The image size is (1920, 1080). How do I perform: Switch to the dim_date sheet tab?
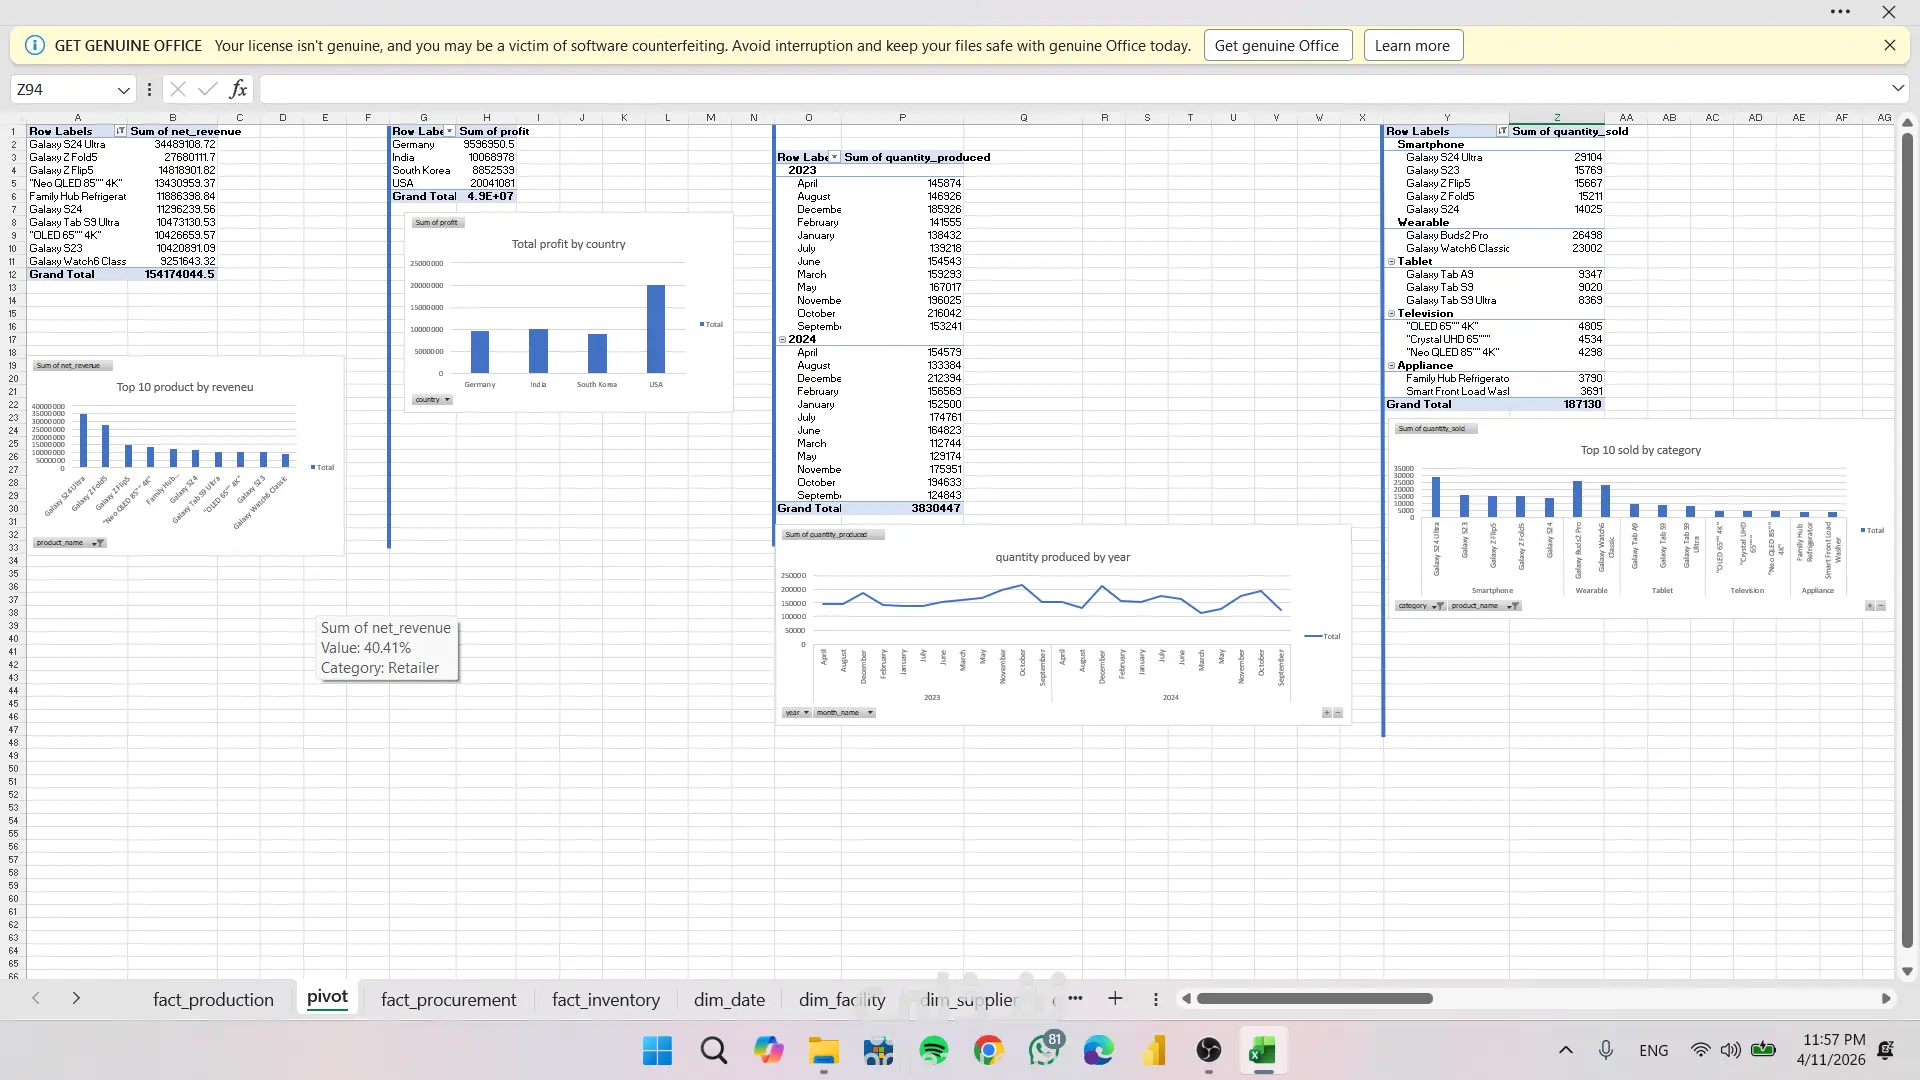(730, 999)
